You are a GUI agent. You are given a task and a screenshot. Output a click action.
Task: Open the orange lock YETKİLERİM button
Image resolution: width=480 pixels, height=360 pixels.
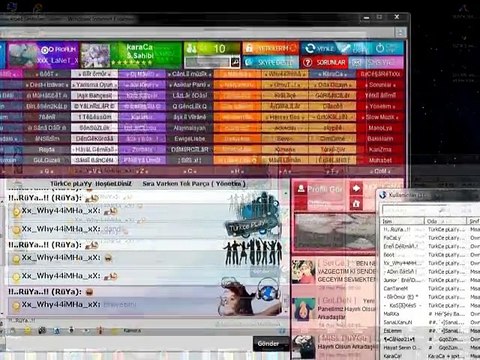[x=270, y=48]
